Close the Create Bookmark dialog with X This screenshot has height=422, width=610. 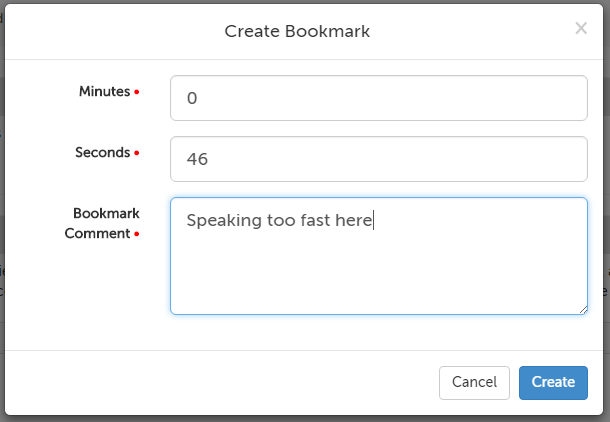tap(580, 29)
